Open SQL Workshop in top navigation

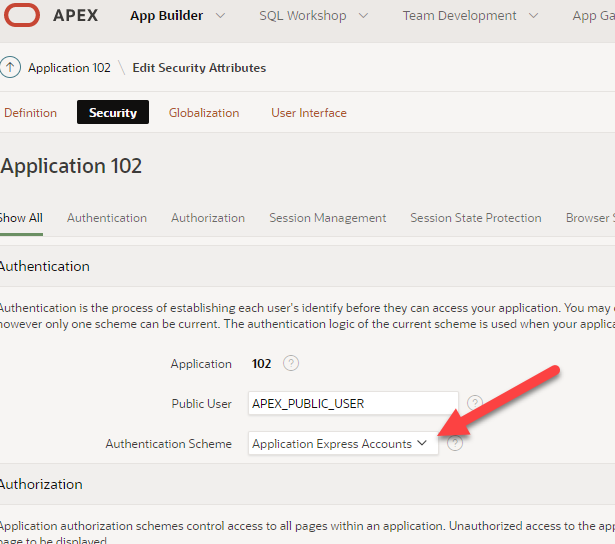coord(303,16)
